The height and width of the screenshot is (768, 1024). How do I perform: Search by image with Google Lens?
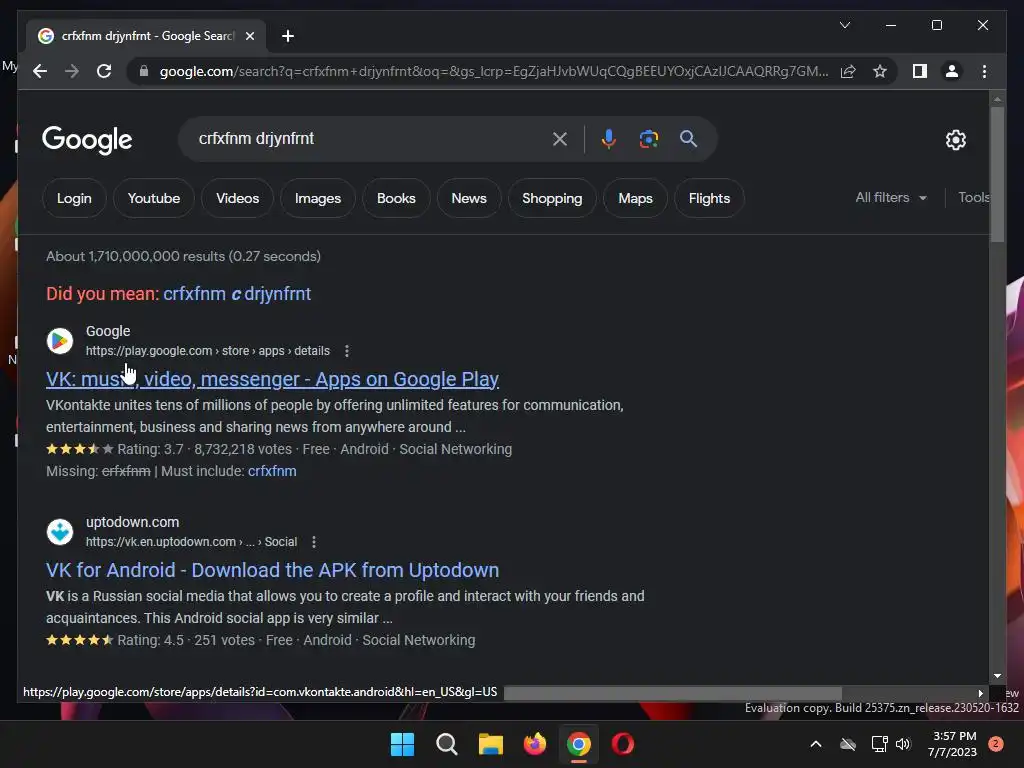coord(648,138)
